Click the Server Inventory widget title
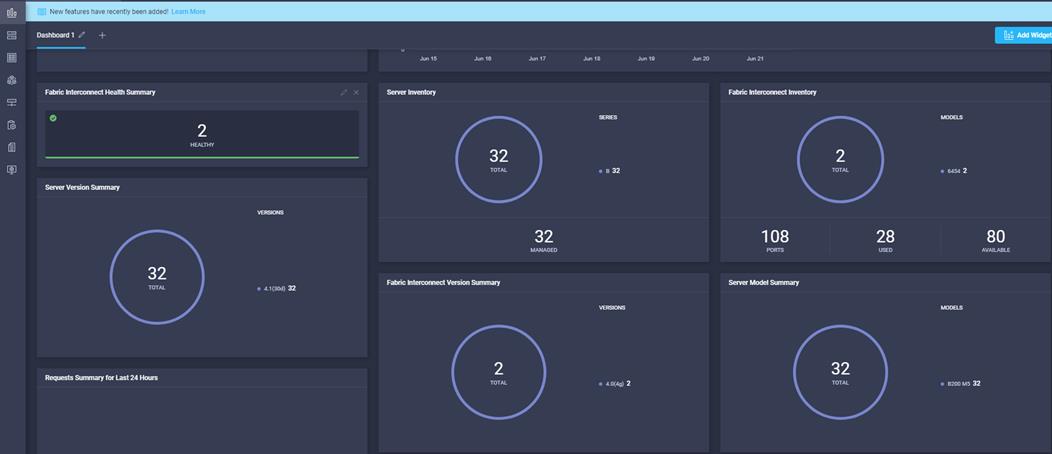This screenshot has width=1052, height=454. coord(411,93)
